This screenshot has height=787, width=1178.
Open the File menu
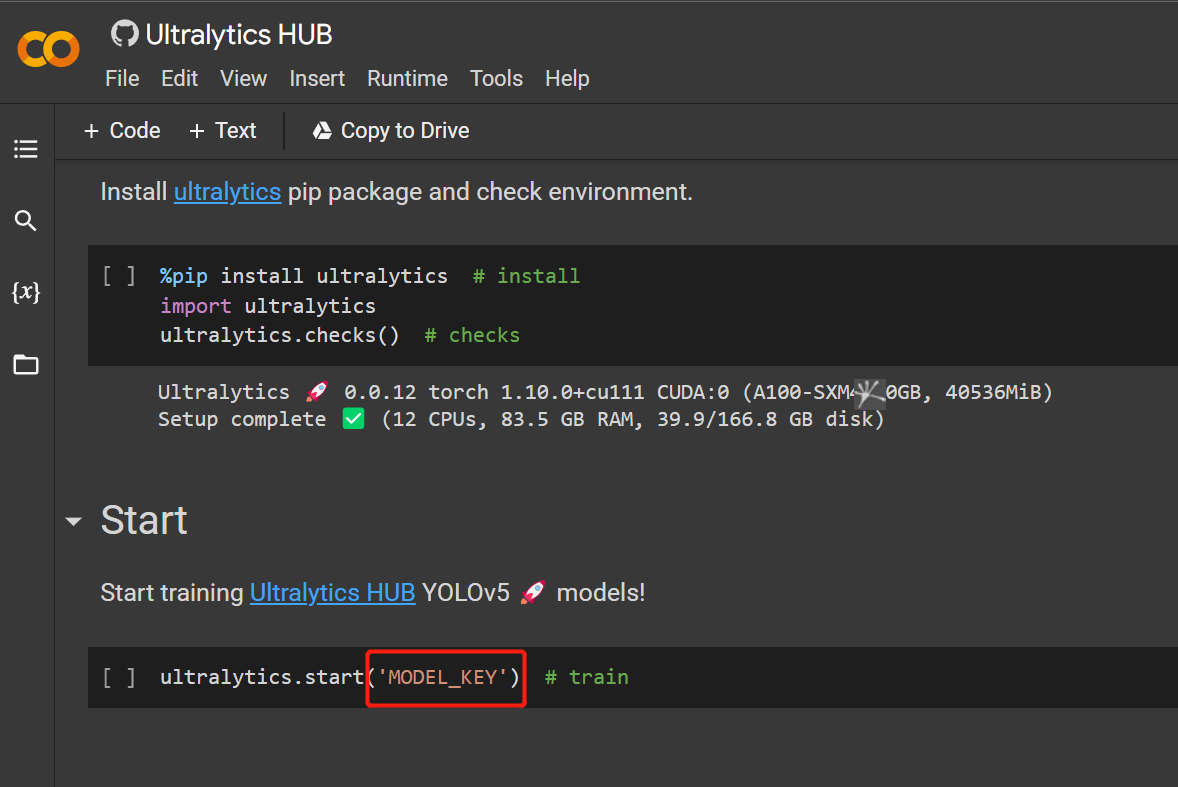122,78
